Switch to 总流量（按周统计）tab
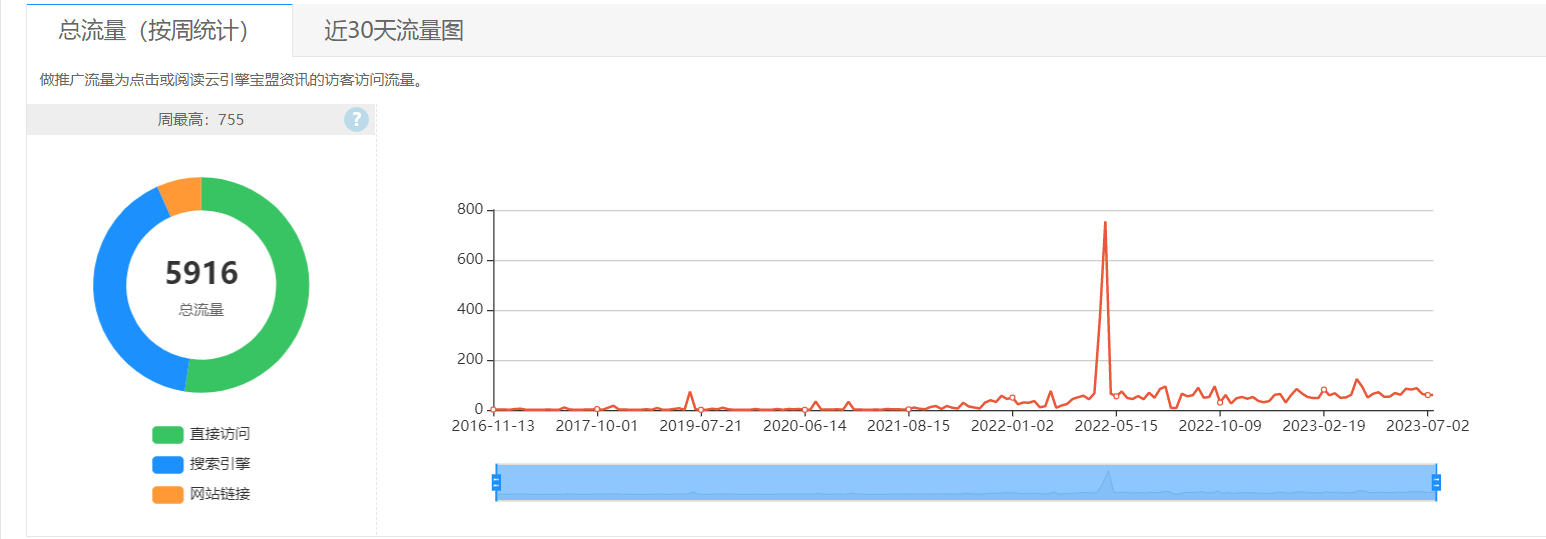1546x539 pixels. 154,30
